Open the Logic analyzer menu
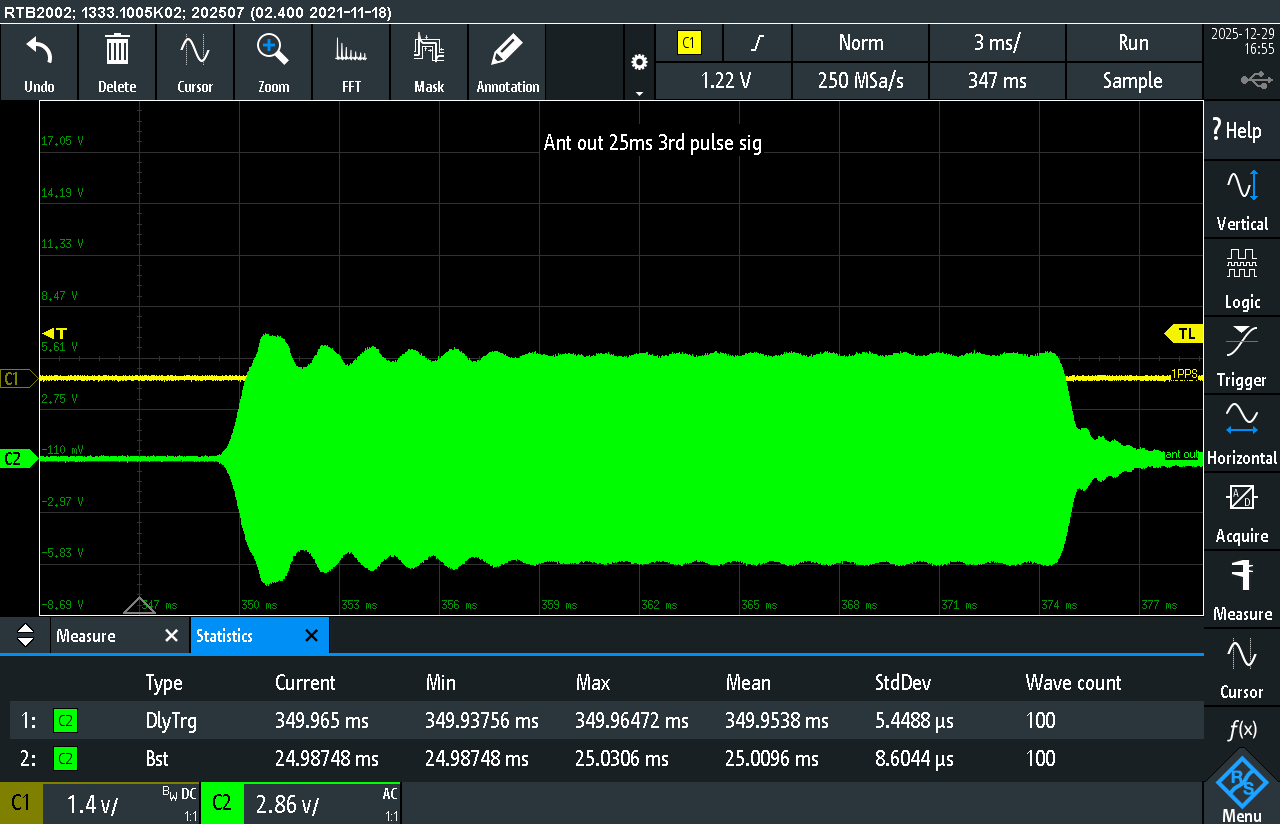The width and height of the screenshot is (1280, 824). (x=1241, y=278)
